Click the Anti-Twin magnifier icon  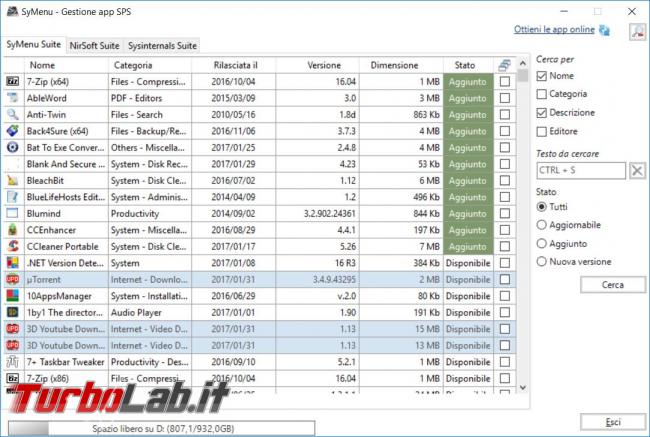[x=13, y=114]
